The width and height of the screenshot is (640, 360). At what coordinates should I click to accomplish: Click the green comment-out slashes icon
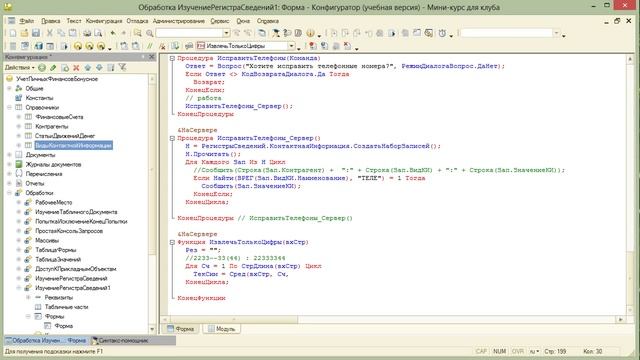coord(150,46)
